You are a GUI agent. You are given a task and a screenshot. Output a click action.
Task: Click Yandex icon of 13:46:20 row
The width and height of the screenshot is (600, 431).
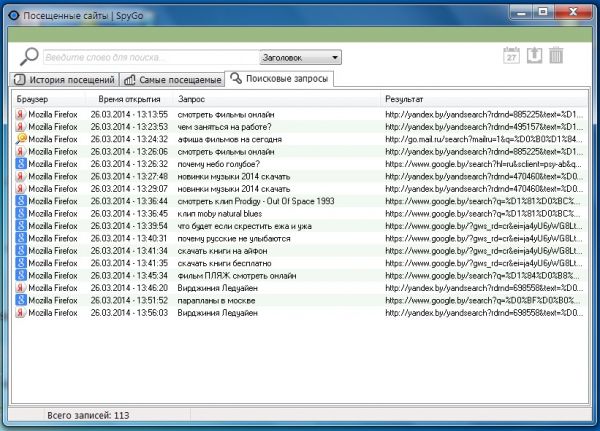tap(21, 287)
